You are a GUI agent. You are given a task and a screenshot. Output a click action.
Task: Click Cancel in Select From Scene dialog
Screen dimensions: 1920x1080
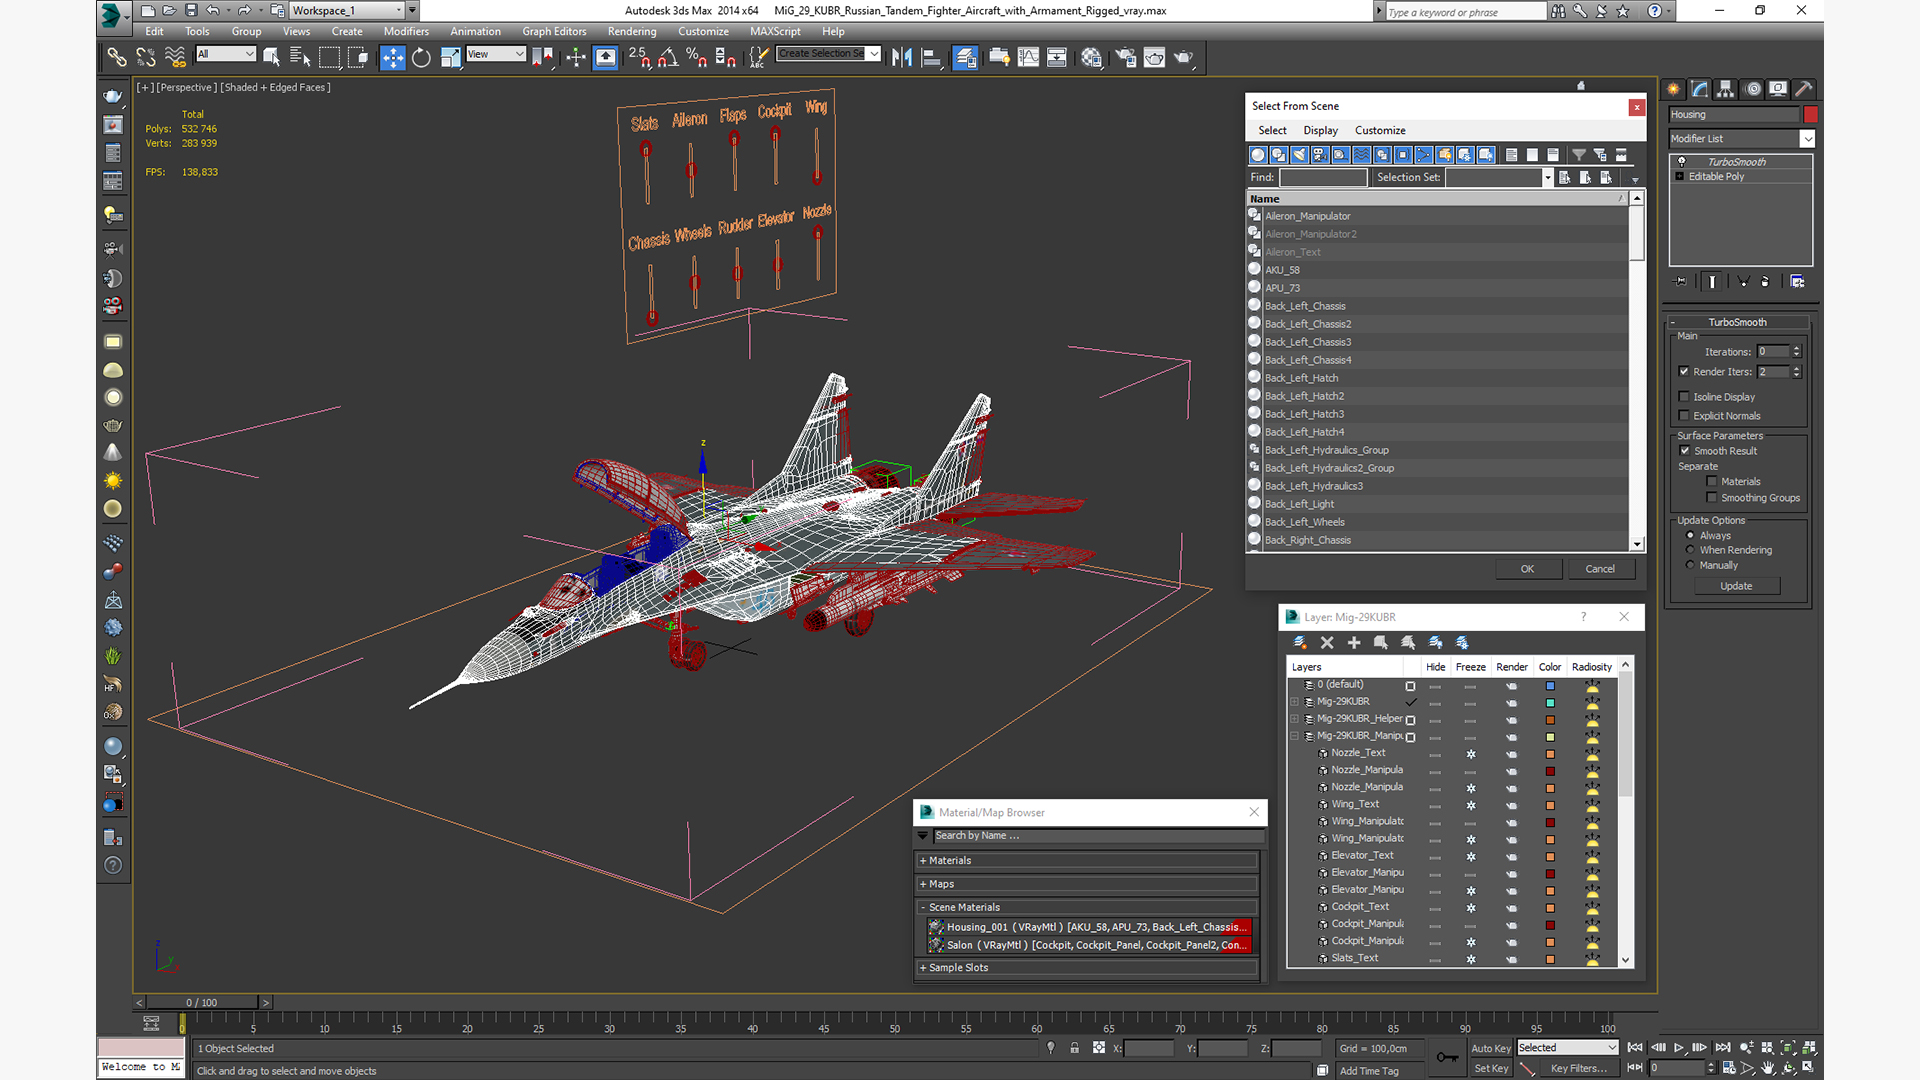(1600, 569)
